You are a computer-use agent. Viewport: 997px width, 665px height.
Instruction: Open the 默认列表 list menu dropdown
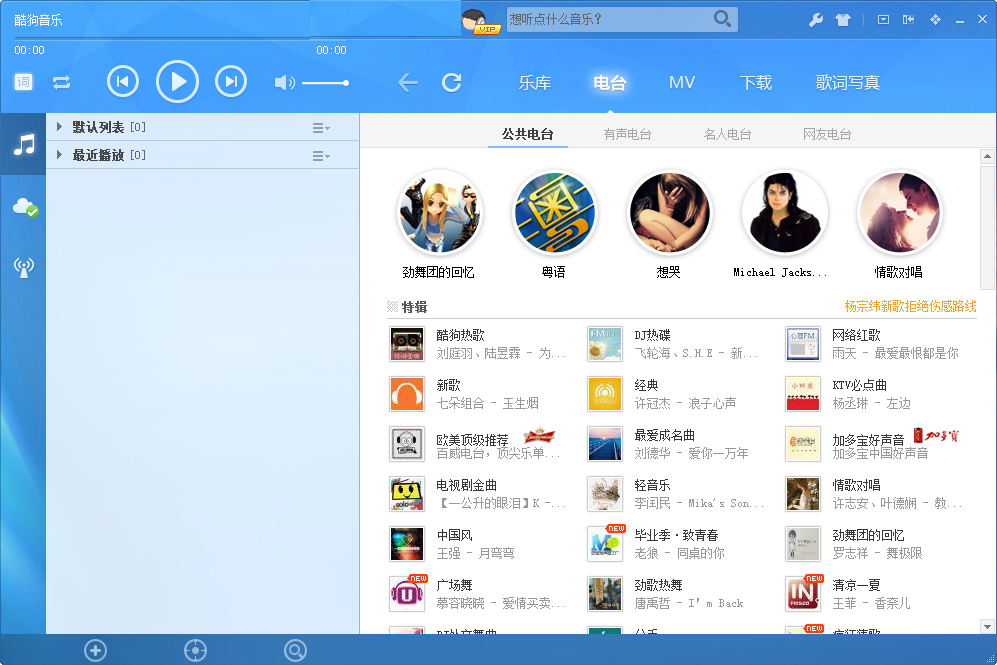321,128
